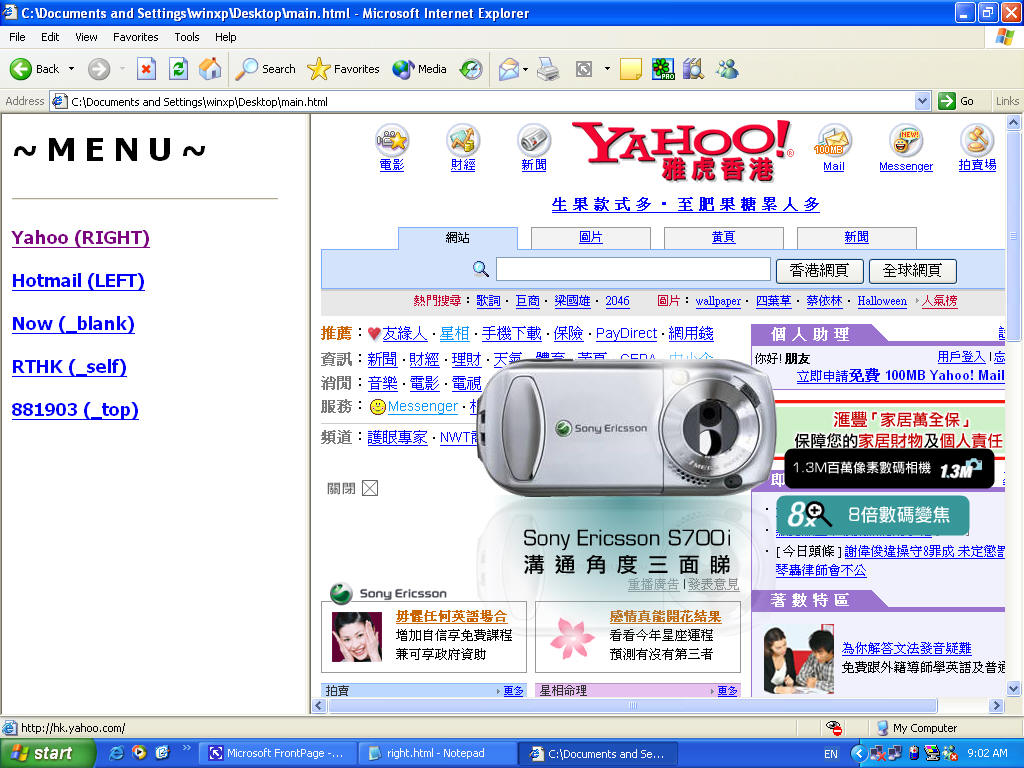Click the 重播廣告 replay ad link
The width and height of the screenshot is (1024, 768).
click(x=654, y=584)
